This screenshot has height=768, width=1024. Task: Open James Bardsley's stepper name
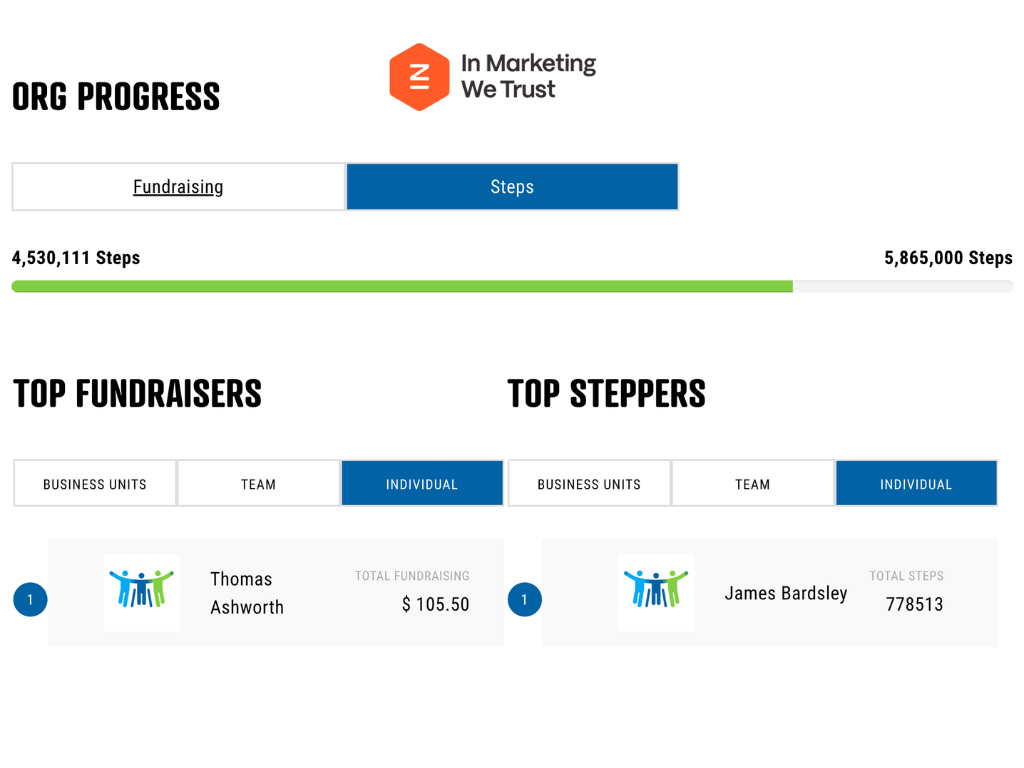click(785, 593)
